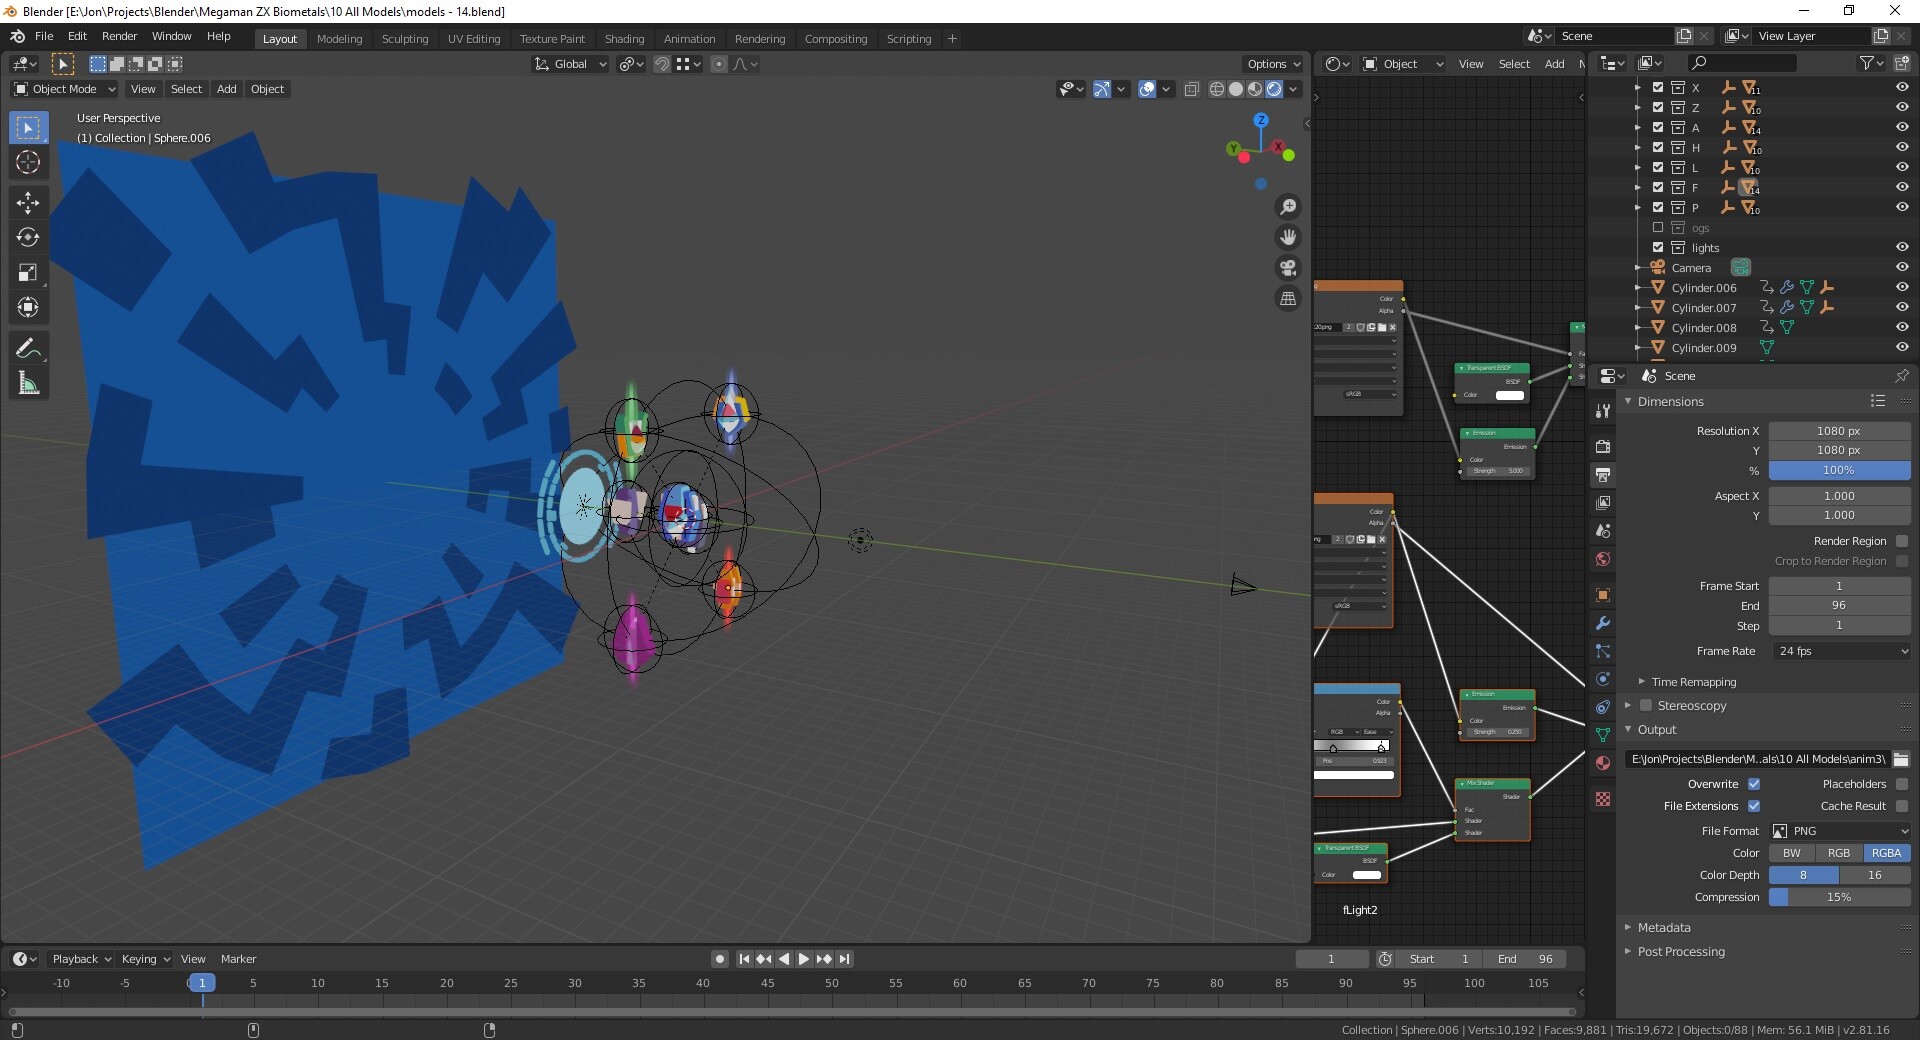Hide the lights collection eye icon

[x=1902, y=247]
